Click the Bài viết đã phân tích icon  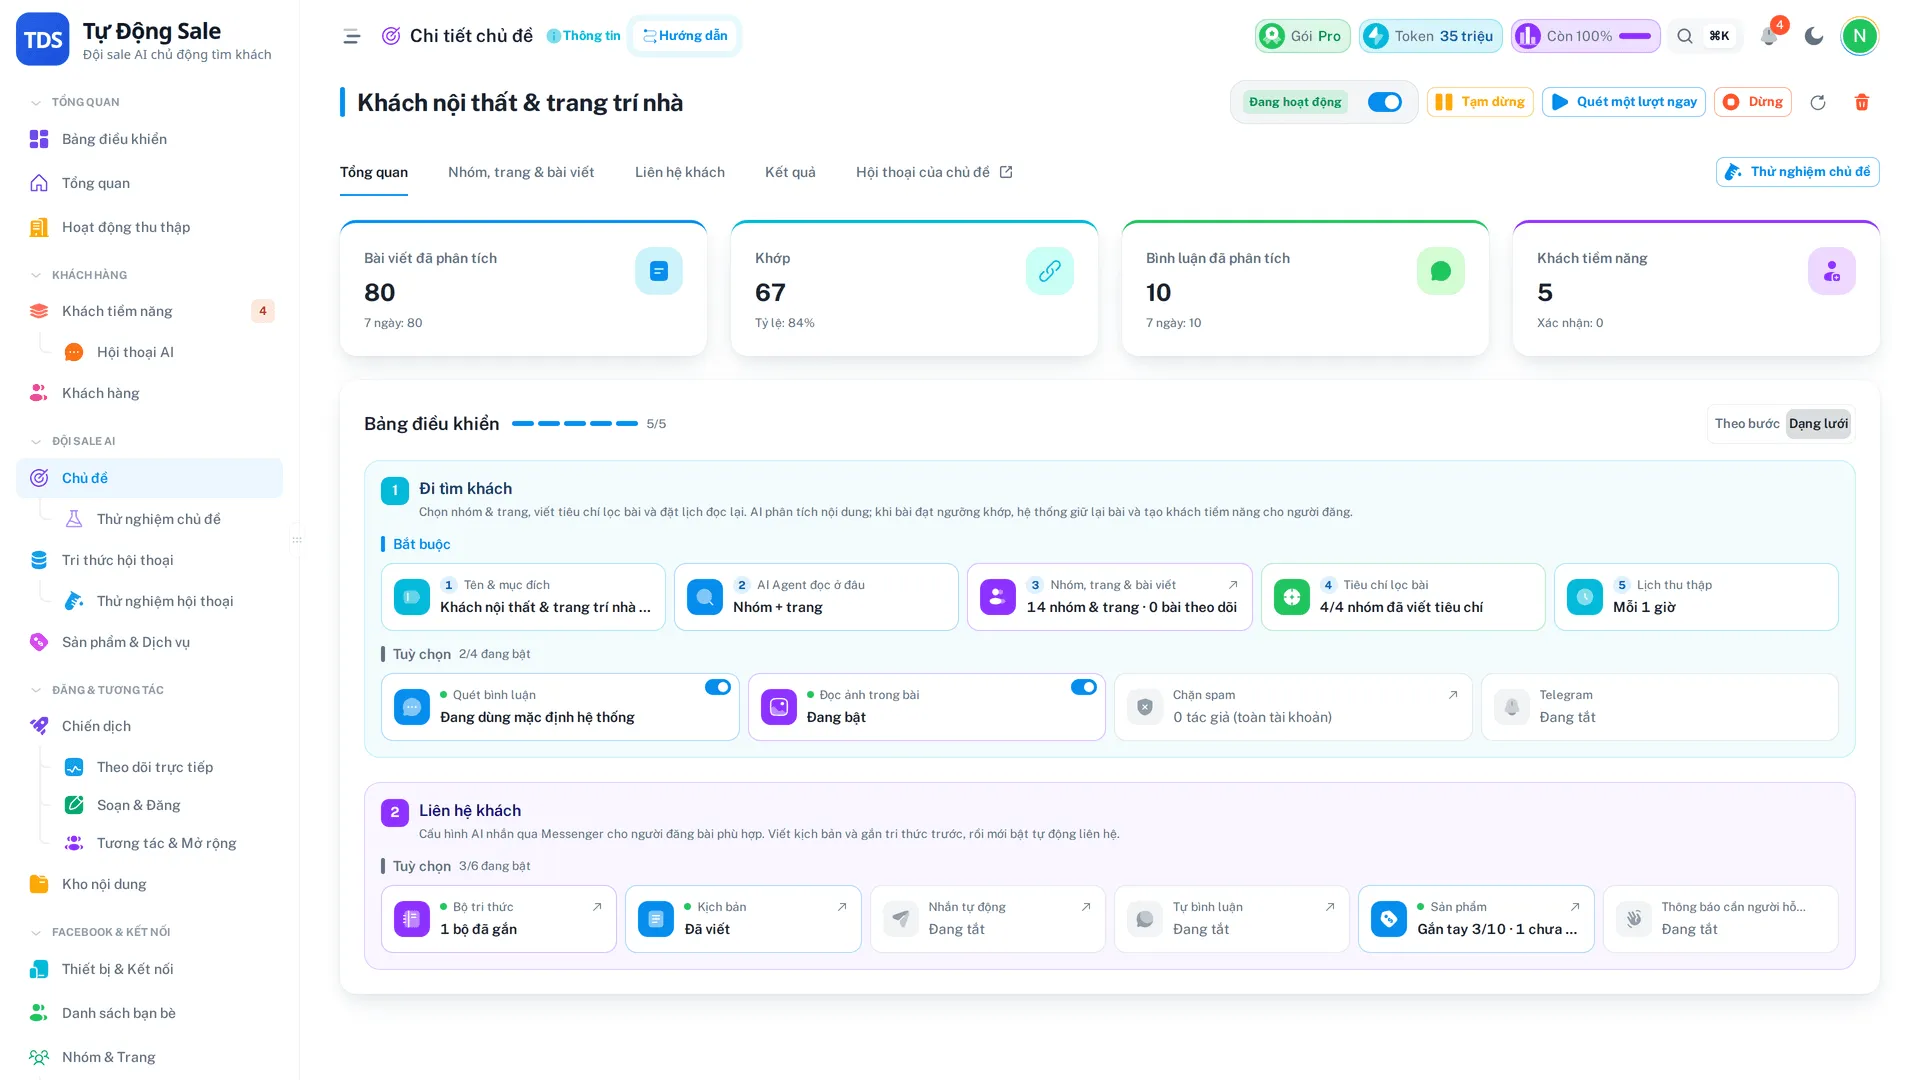[659, 271]
